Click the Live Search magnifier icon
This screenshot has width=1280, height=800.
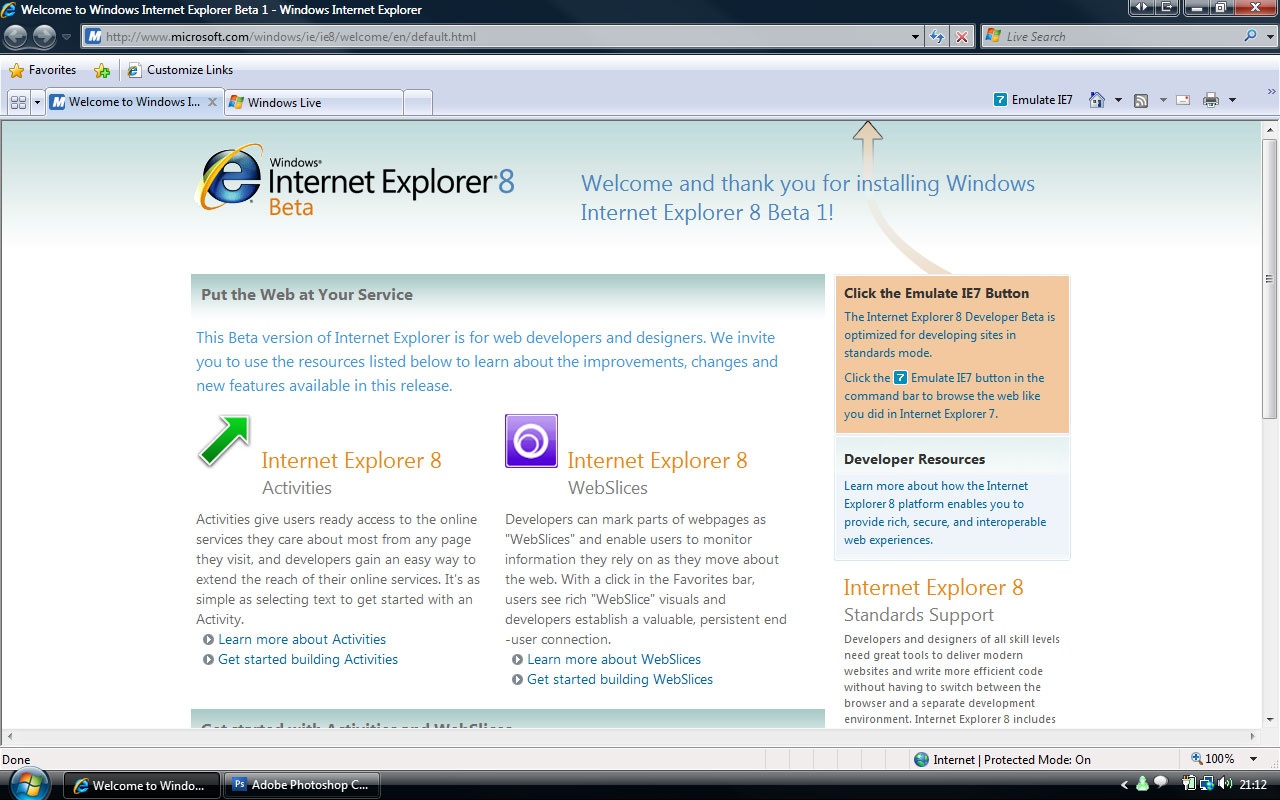1250,37
